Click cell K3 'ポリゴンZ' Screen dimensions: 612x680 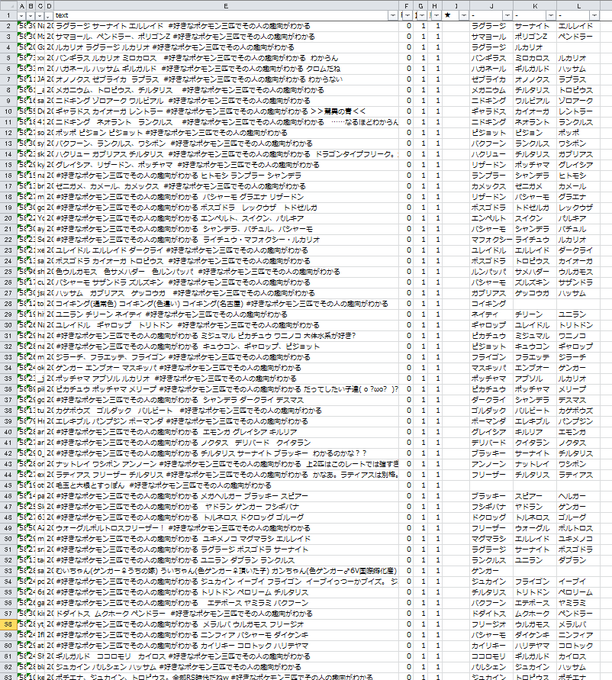pyautogui.click(x=535, y=37)
